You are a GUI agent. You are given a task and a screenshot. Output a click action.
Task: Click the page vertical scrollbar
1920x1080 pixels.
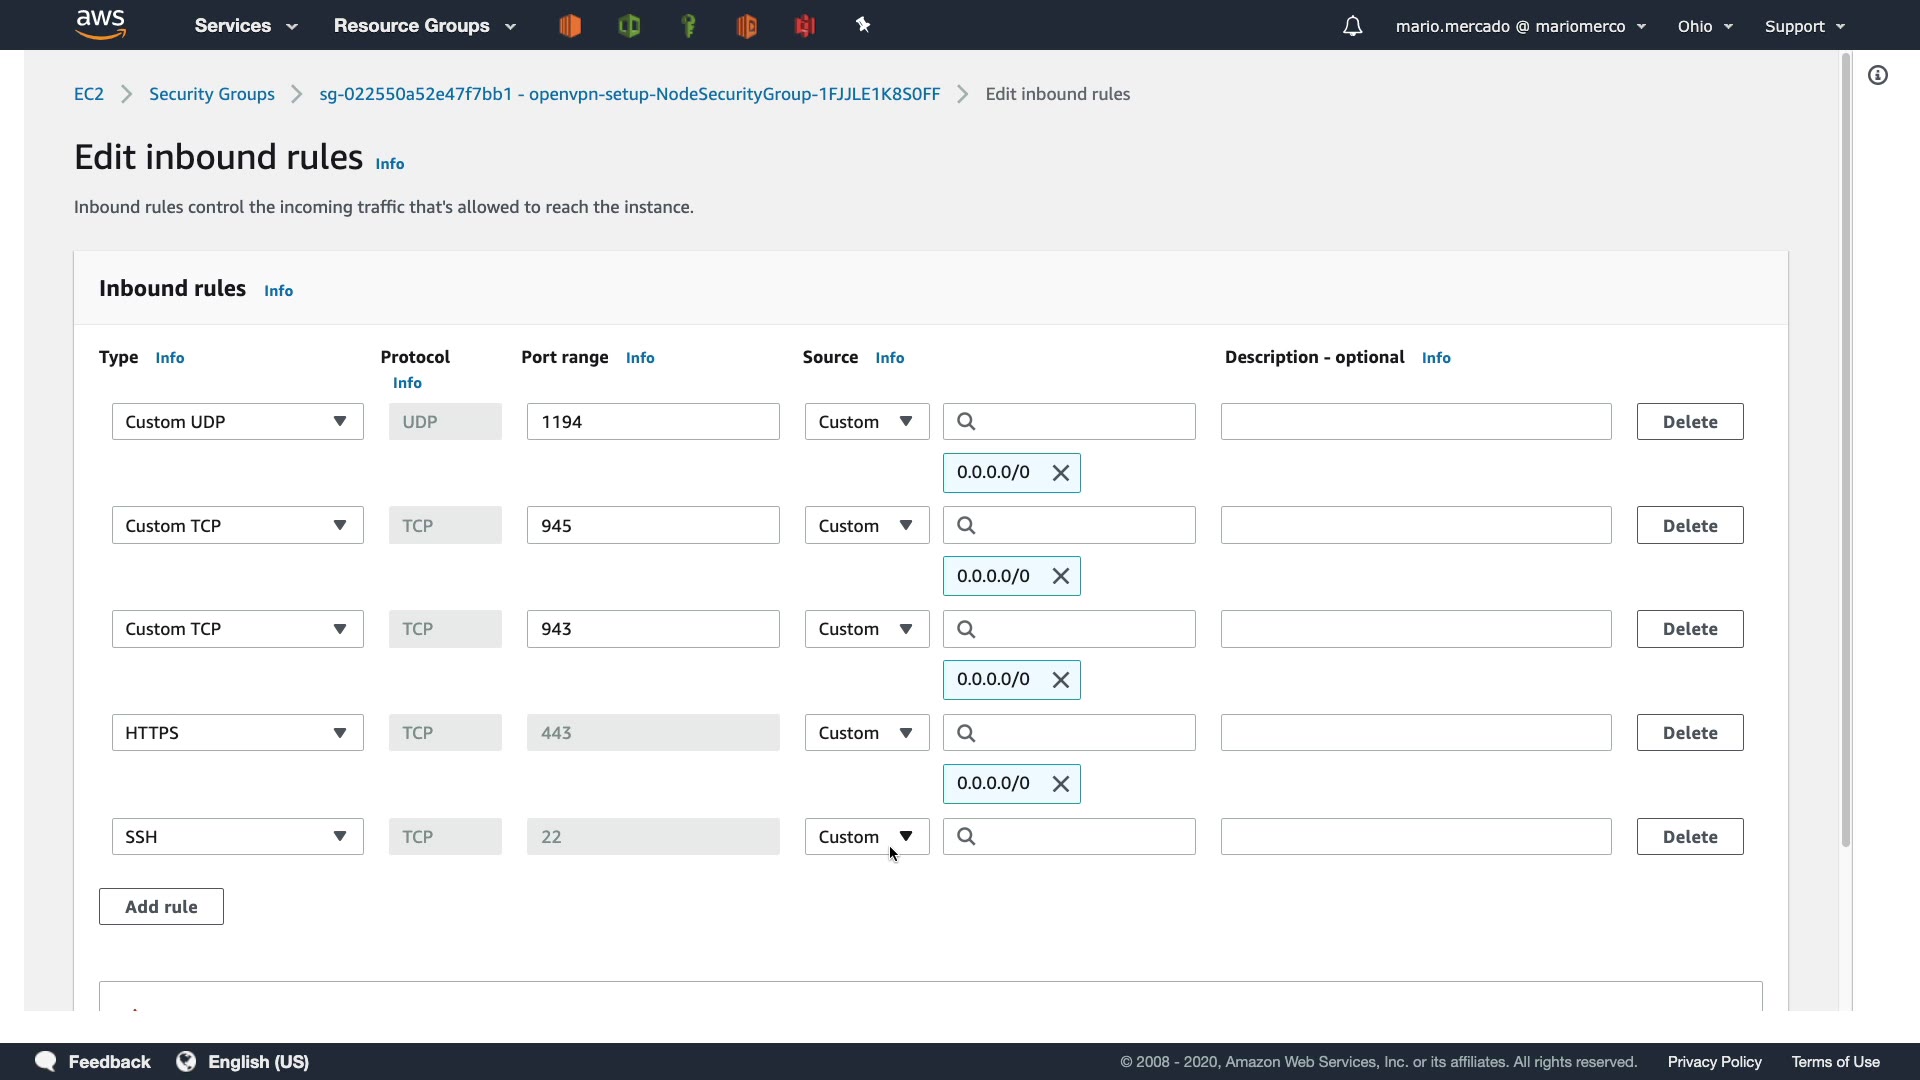click(1846, 450)
